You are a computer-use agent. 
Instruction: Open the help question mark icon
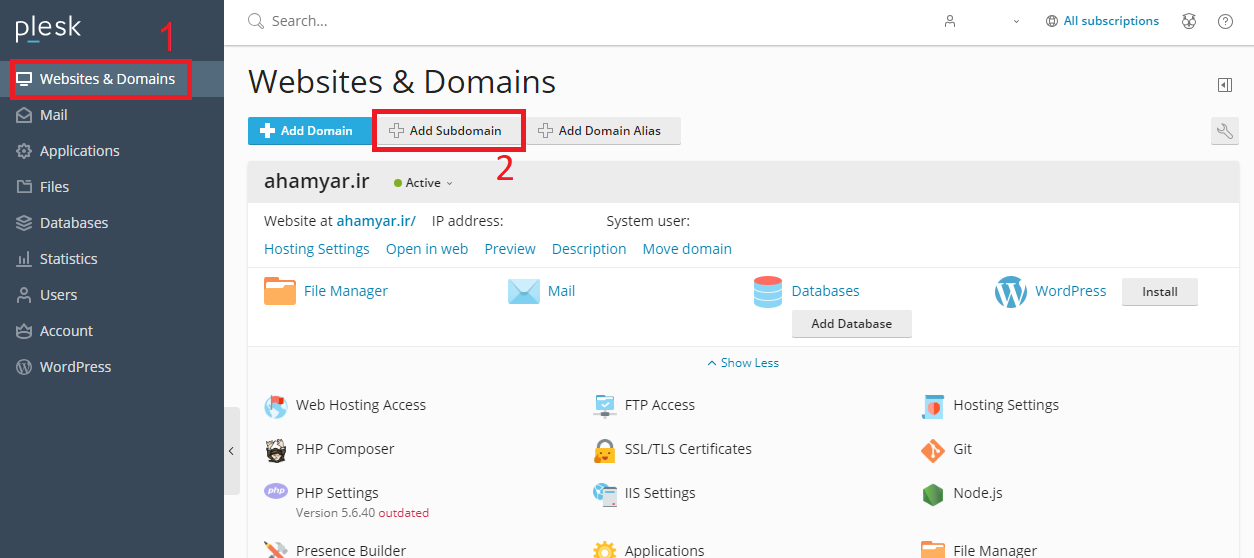point(1225,21)
